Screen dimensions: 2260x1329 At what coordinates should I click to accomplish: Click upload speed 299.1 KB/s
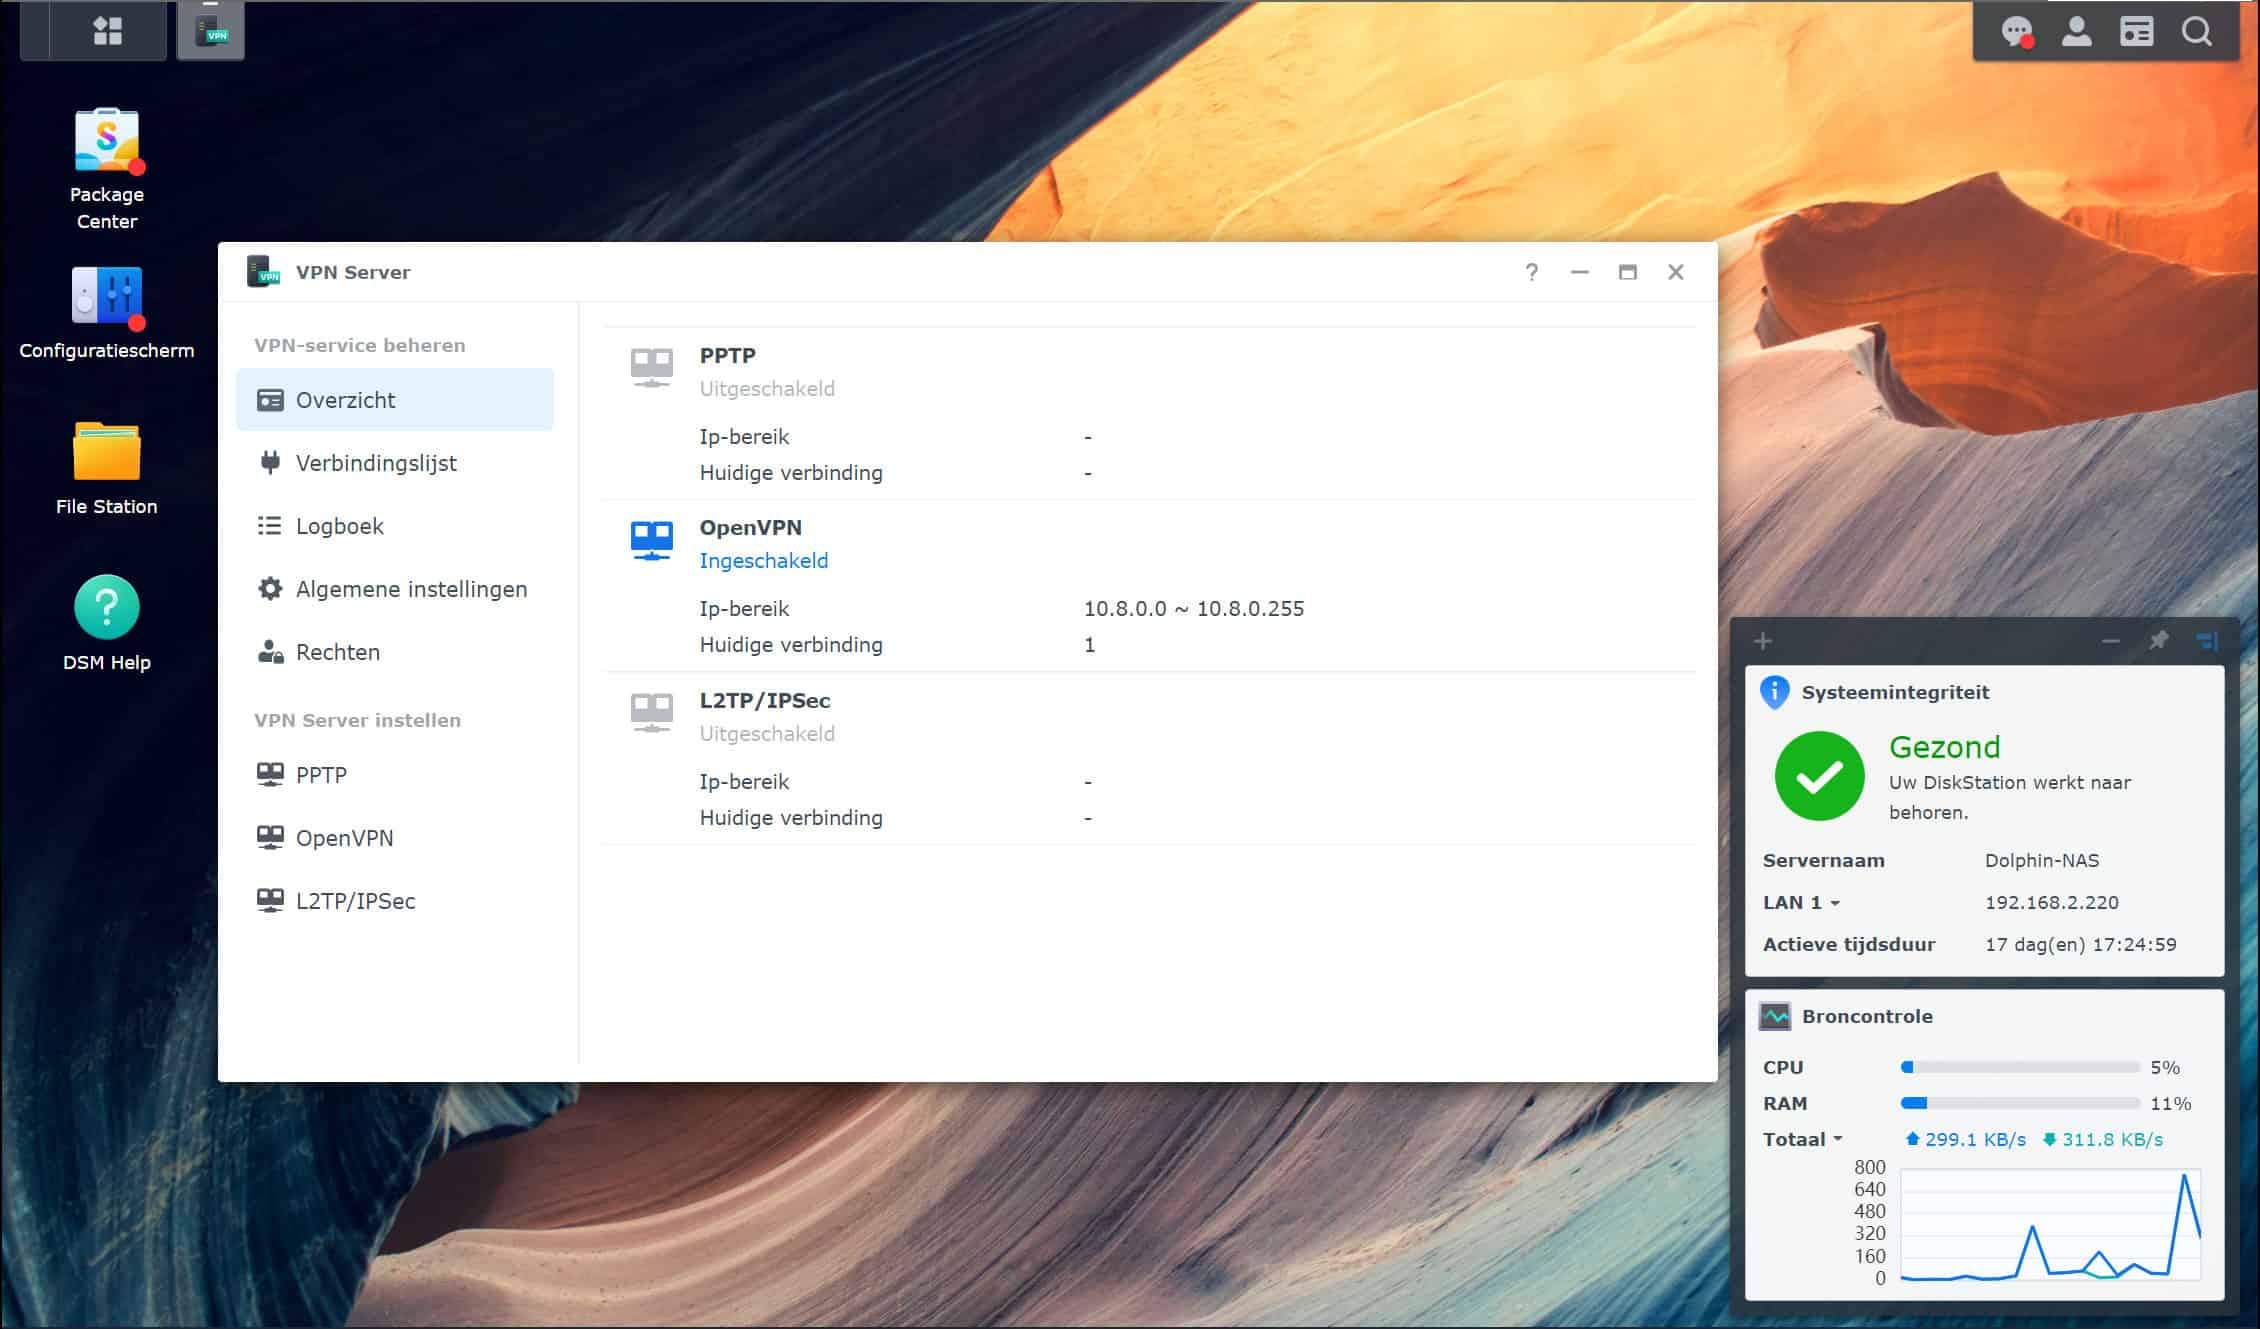(x=1966, y=1139)
